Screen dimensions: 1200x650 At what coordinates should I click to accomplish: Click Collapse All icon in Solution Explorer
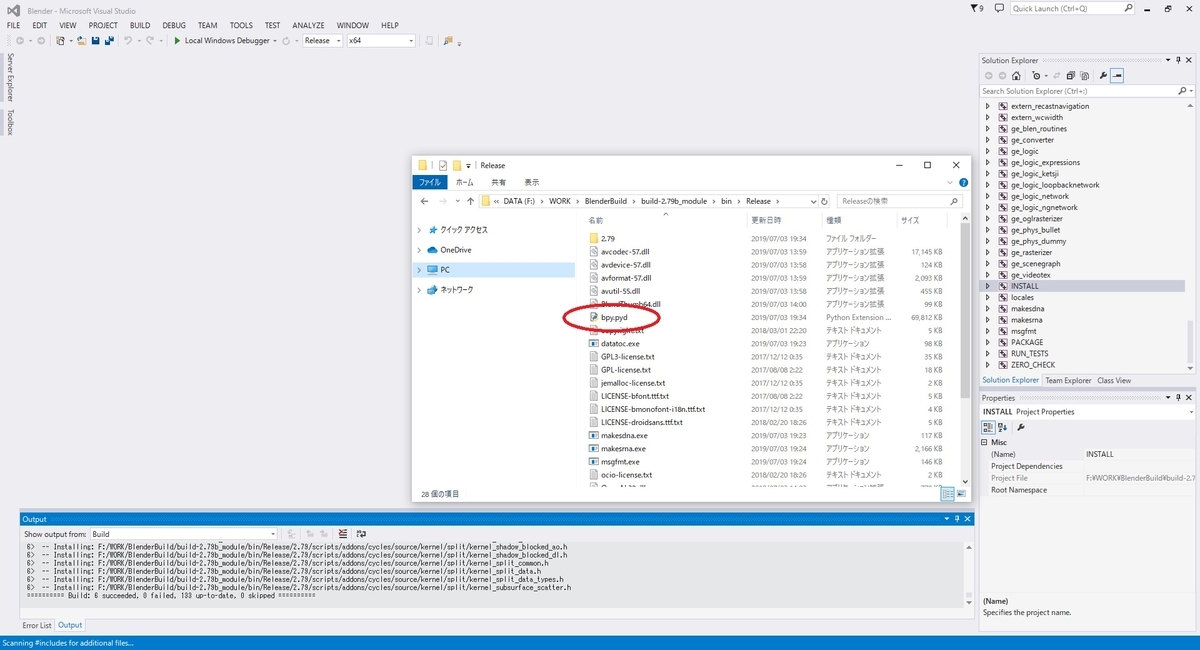tap(1071, 76)
